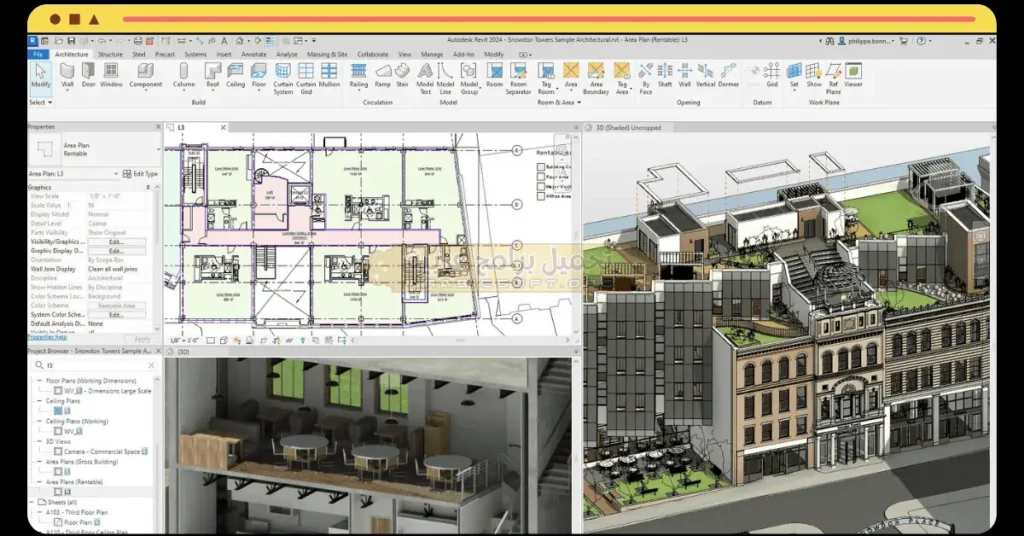Open the Manage ribbon tab
Image resolution: width=1024 pixels, height=536 pixels.
click(x=432, y=55)
